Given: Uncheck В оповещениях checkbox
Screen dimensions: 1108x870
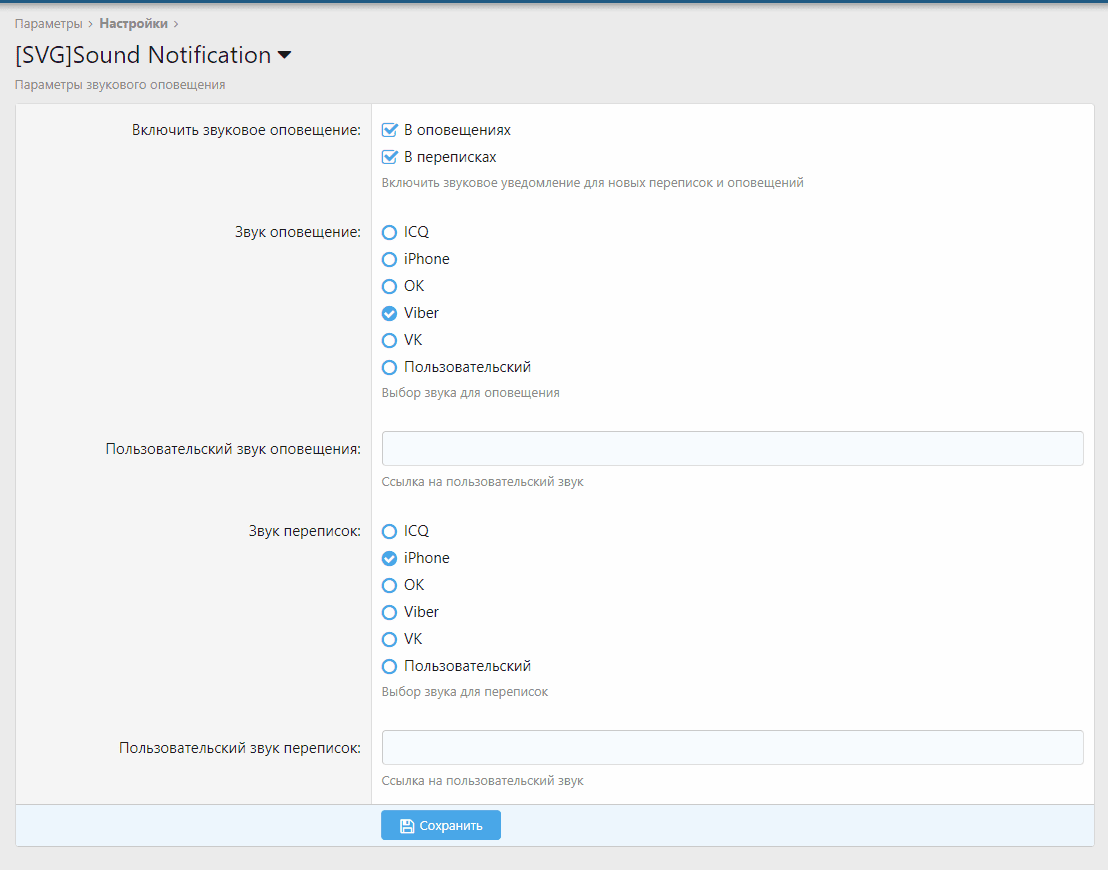Looking at the screenshot, I should click(388, 129).
